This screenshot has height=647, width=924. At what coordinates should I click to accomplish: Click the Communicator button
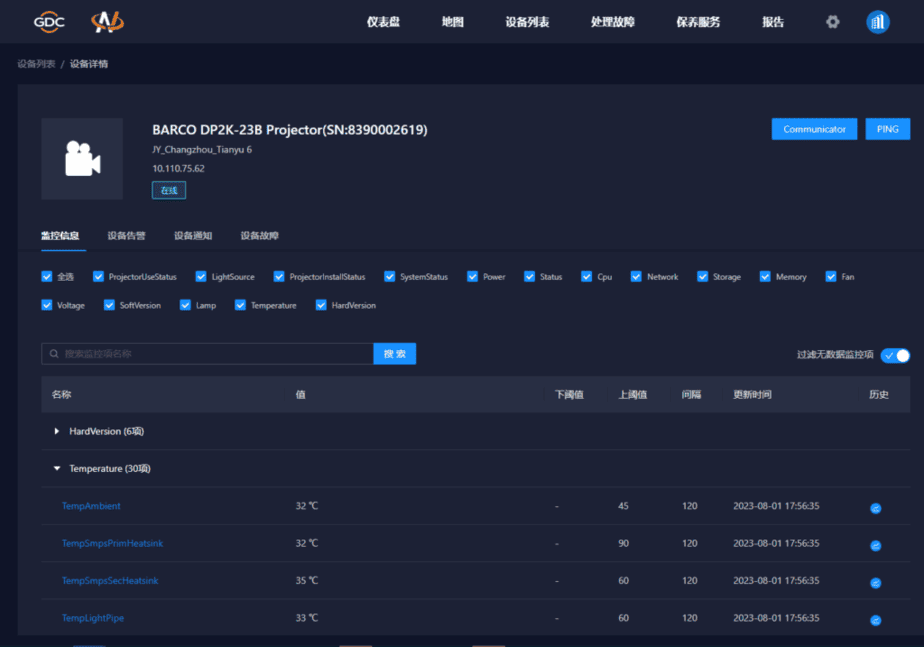814,129
